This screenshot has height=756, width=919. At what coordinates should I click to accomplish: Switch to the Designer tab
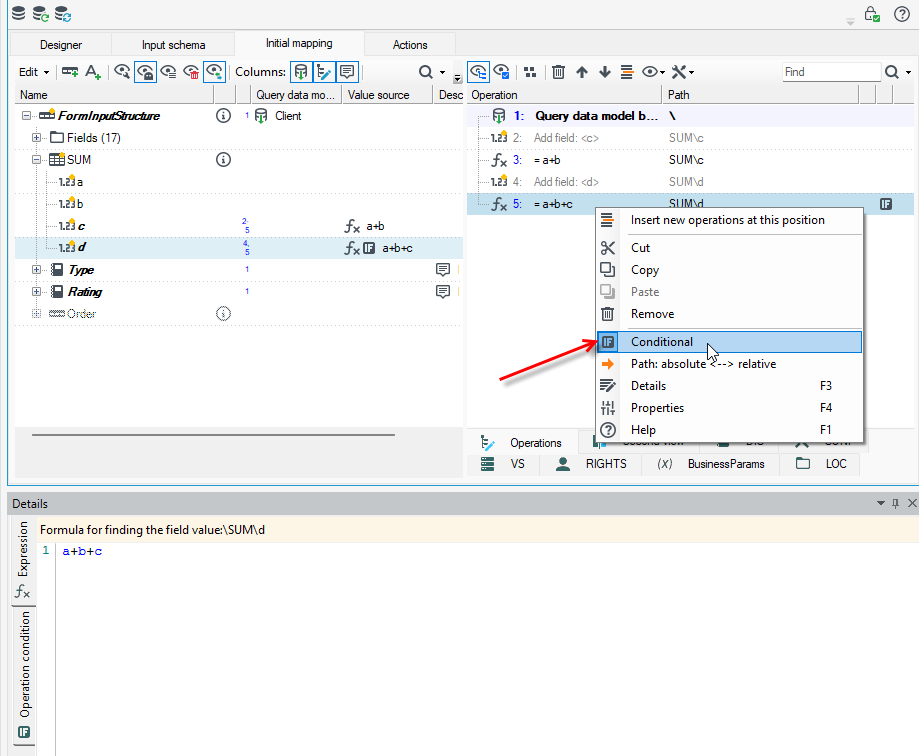pos(61,45)
